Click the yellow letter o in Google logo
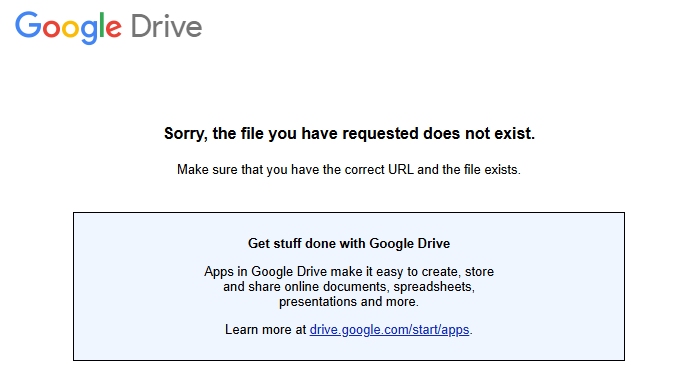The width and height of the screenshot is (682, 392). click(x=70, y=29)
